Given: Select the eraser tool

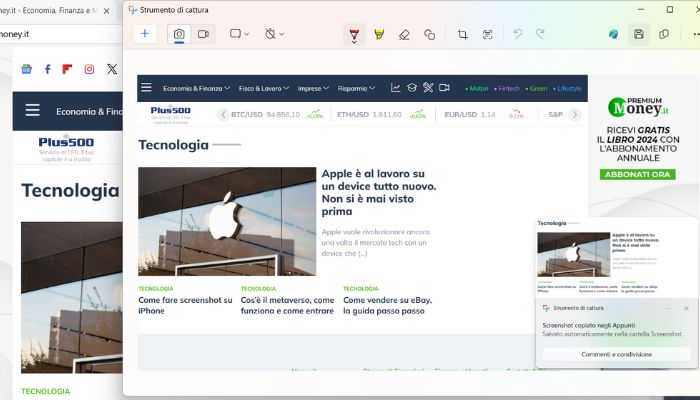Looking at the screenshot, I should [x=404, y=34].
